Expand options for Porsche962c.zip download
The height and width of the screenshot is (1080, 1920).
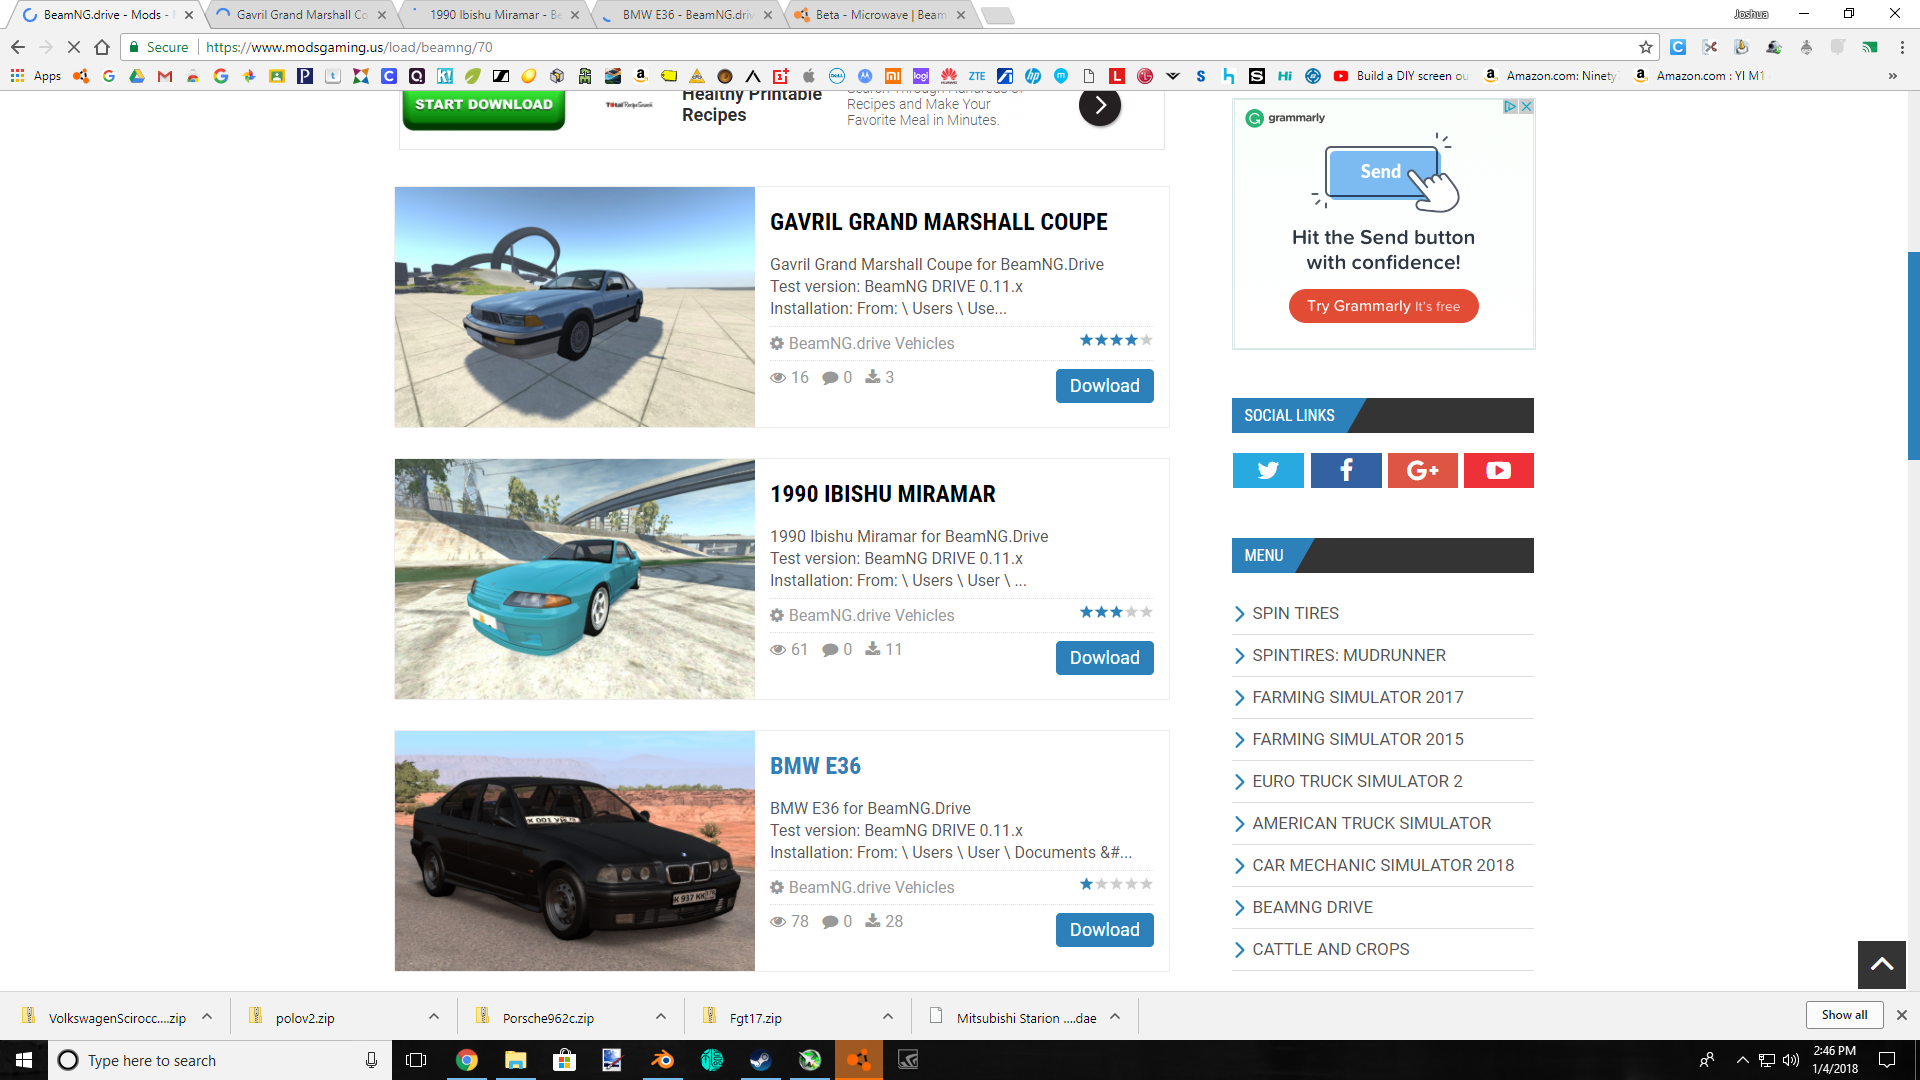(x=661, y=1016)
